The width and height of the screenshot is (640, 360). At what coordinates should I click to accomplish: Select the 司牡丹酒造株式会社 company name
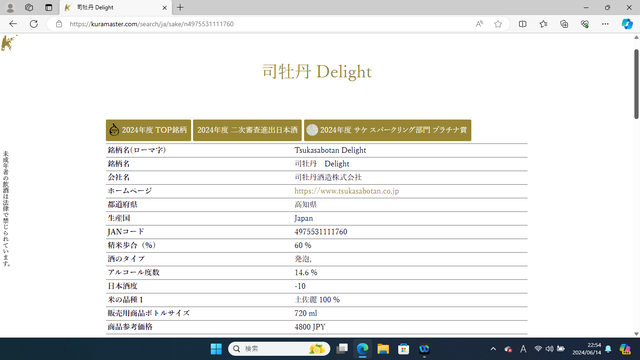[x=328, y=177]
